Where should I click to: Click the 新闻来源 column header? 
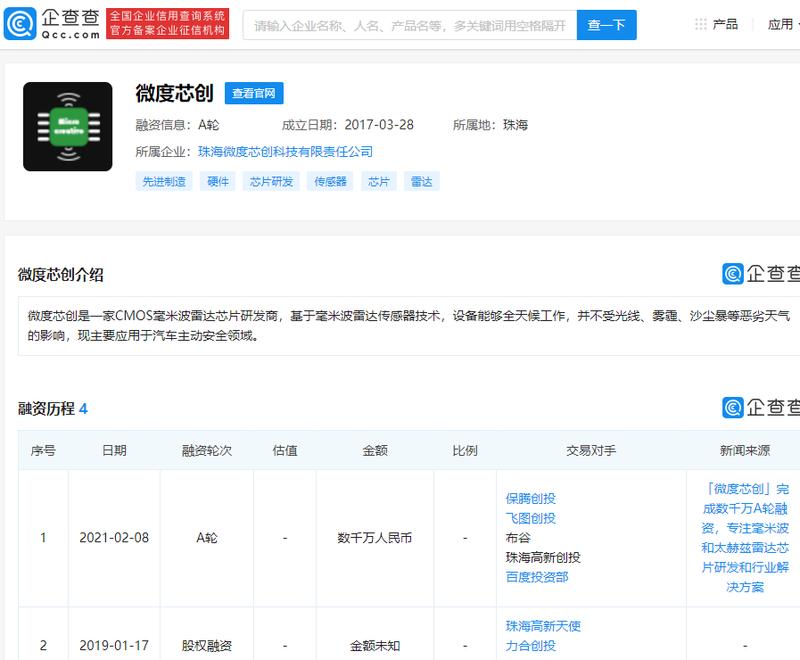(745, 450)
